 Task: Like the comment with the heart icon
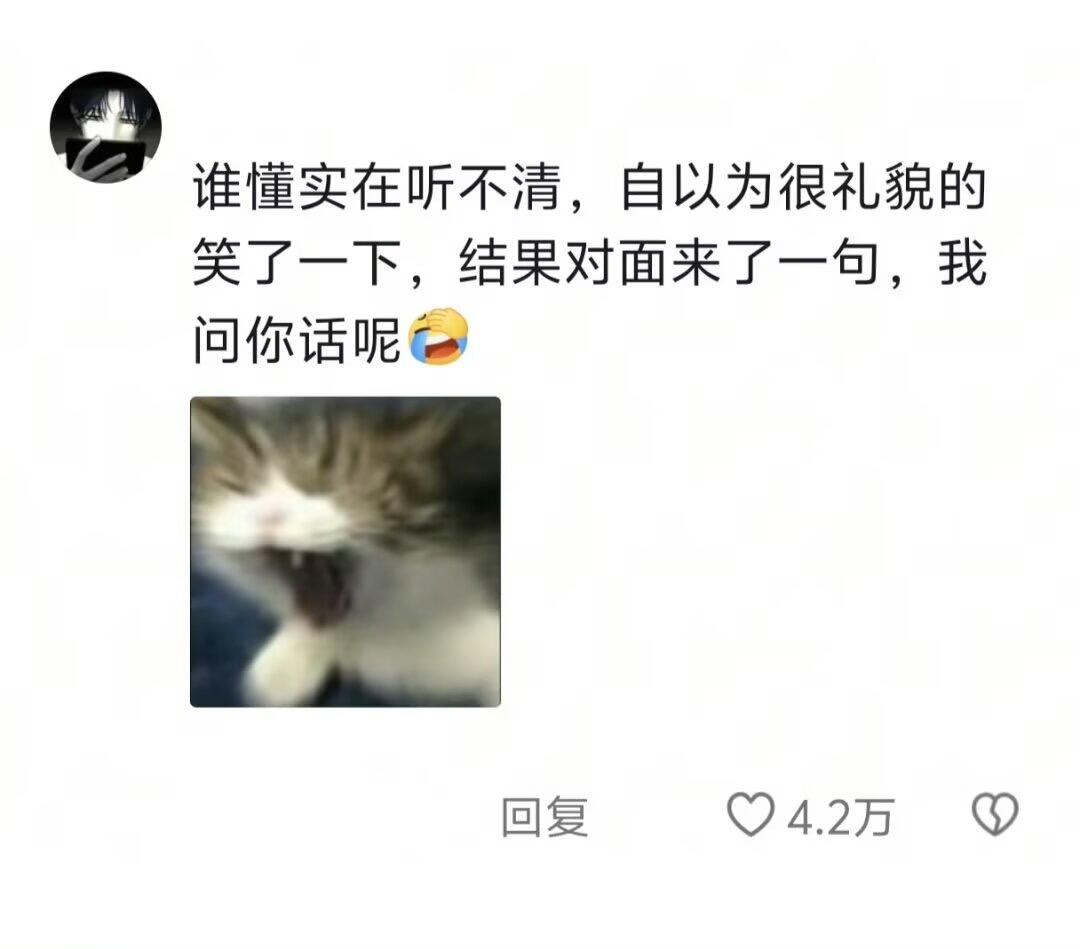pyautogui.click(x=751, y=814)
